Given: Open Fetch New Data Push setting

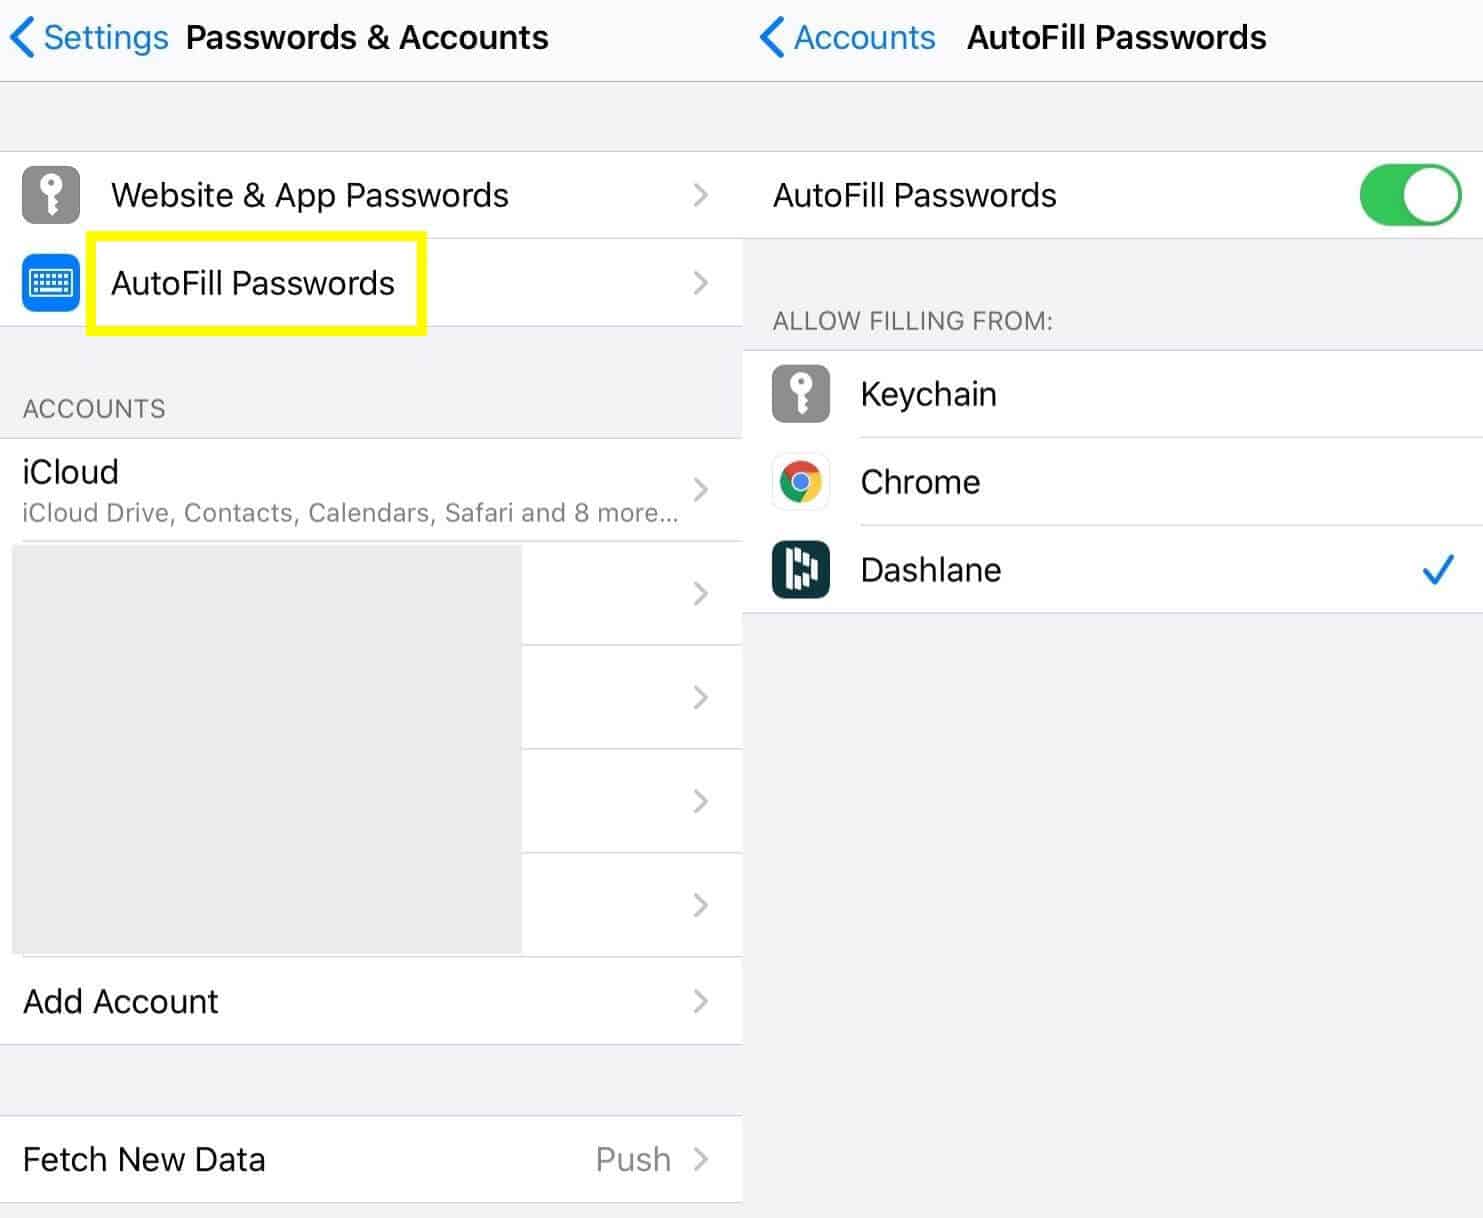Looking at the screenshot, I should [x=371, y=1160].
